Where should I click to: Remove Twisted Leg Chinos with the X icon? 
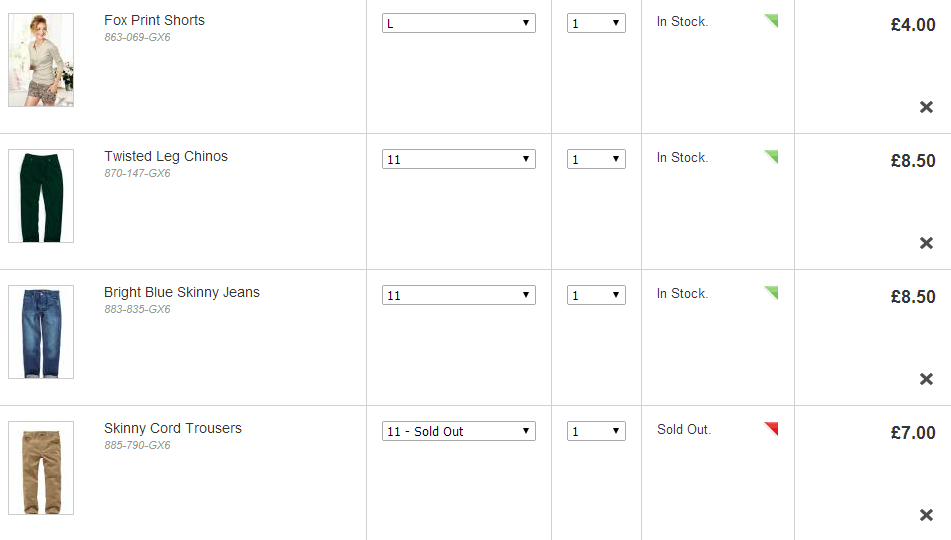(926, 243)
